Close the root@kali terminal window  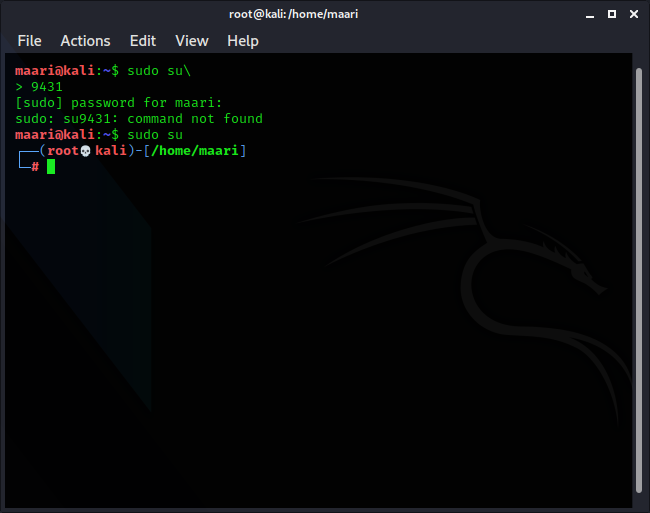coord(632,14)
